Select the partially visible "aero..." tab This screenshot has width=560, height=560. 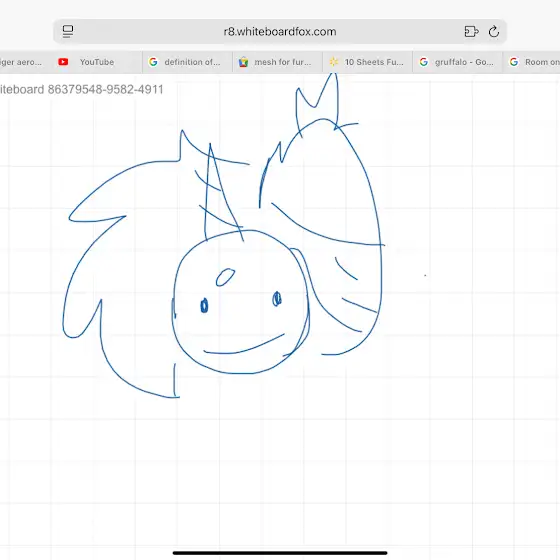[x=26, y=62]
